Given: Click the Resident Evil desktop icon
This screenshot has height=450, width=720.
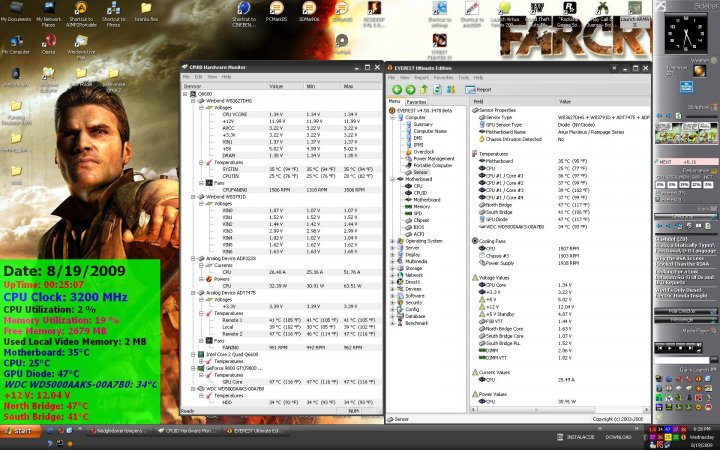Looking at the screenshot, I should 374,14.
